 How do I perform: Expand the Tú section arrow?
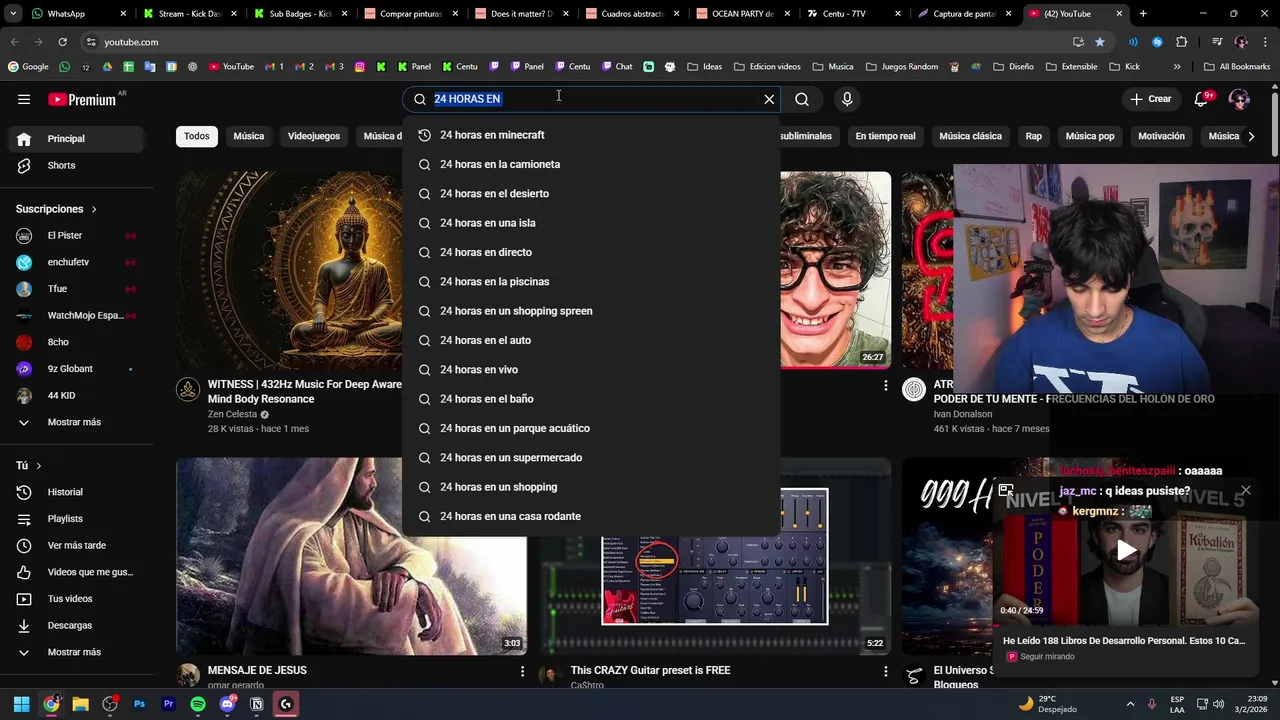coord(39,466)
